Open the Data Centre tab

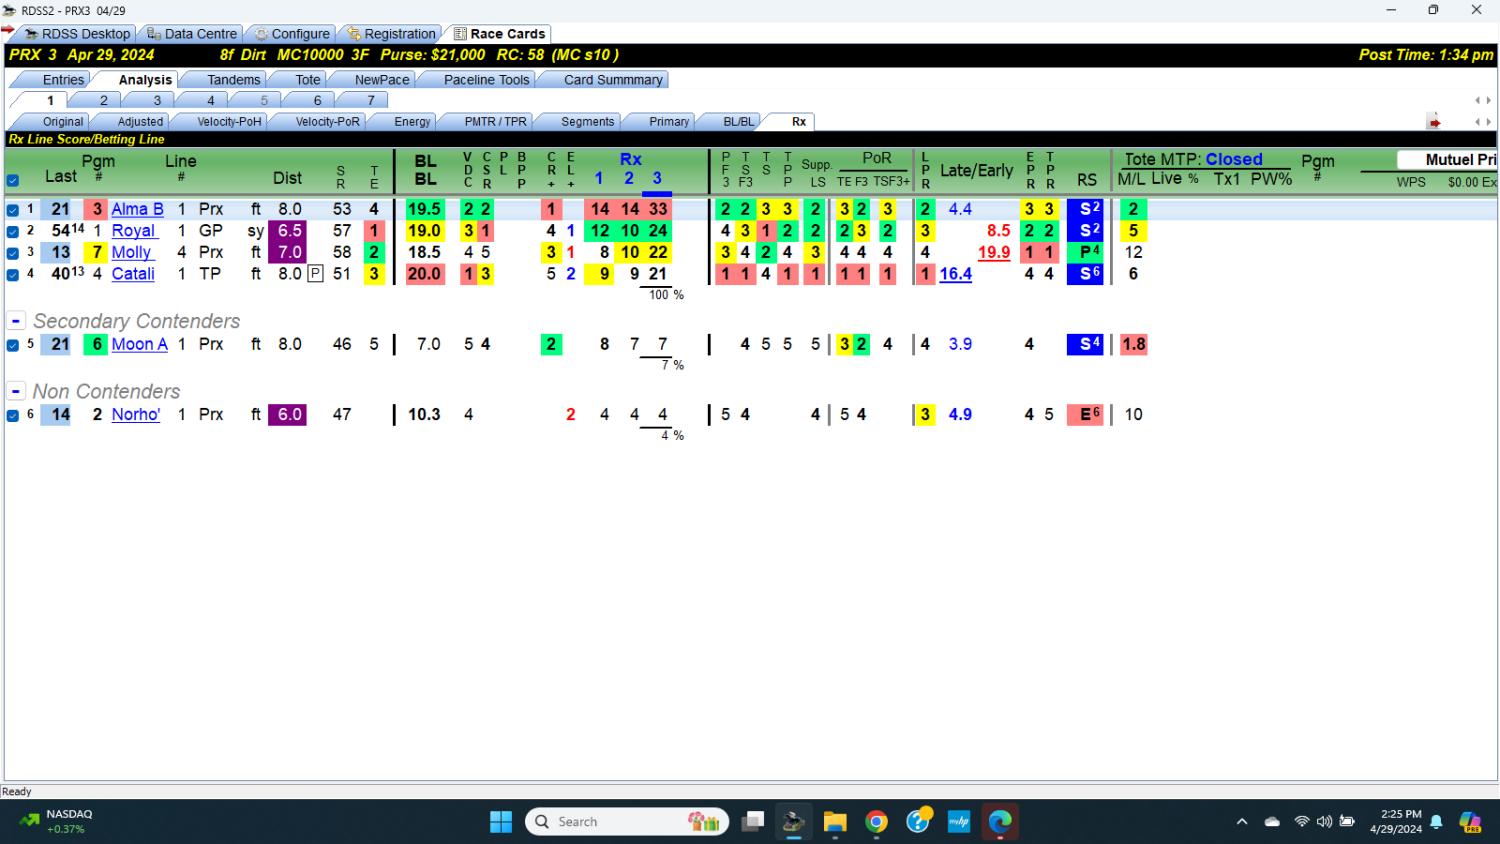[191, 33]
